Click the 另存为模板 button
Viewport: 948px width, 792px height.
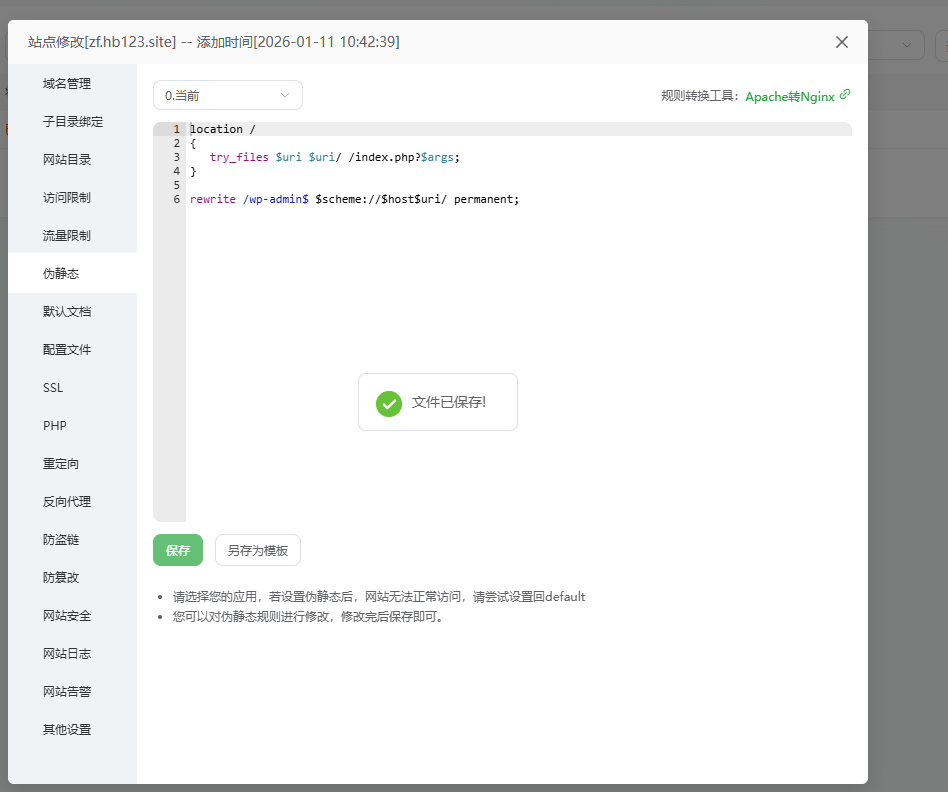[x=257, y=550]
